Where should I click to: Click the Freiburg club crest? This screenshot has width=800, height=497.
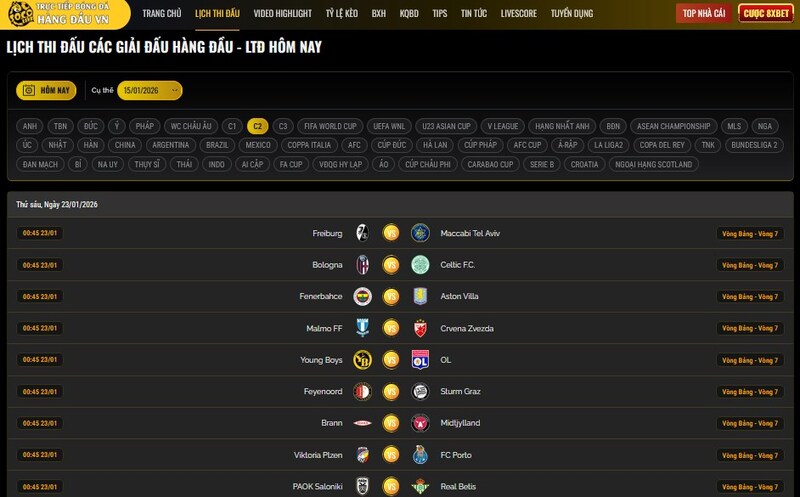tap(363, 233)
